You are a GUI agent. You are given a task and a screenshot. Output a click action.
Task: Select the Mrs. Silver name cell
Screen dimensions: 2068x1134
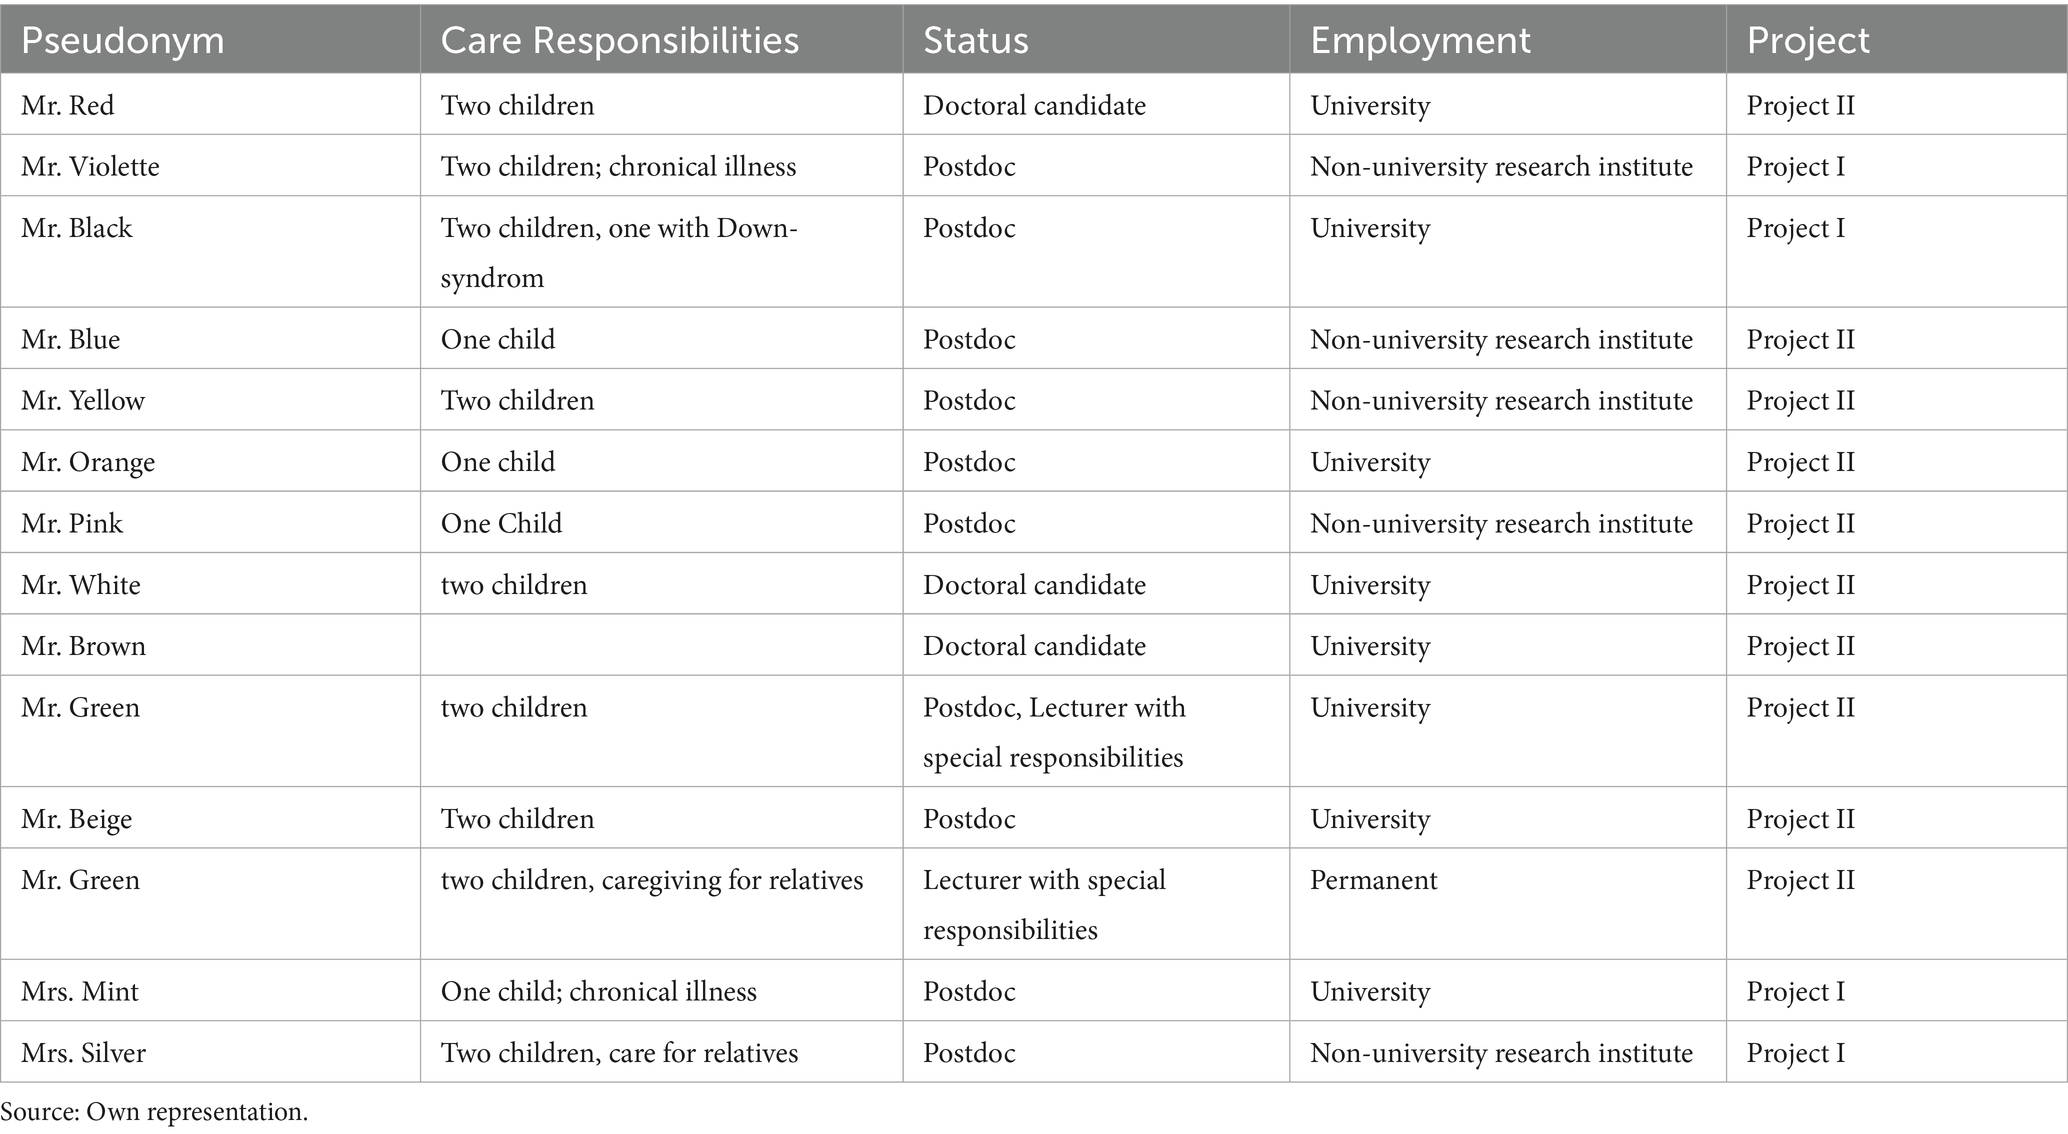[83, 1053]
